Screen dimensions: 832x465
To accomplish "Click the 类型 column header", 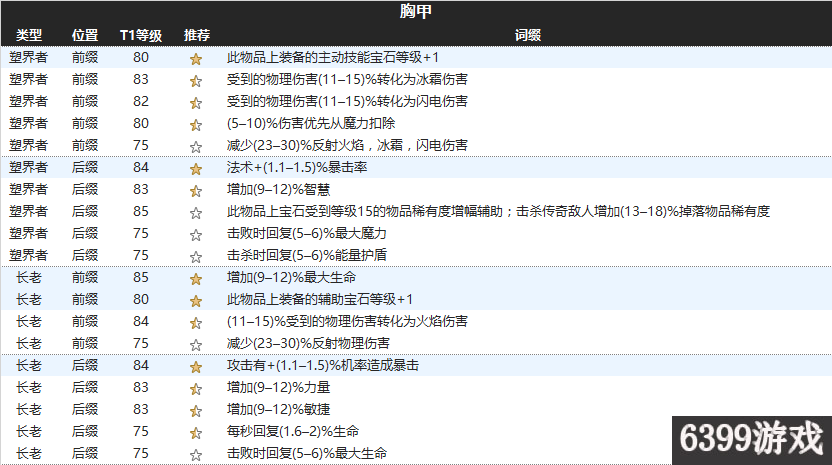I will [x=29, y=35].
